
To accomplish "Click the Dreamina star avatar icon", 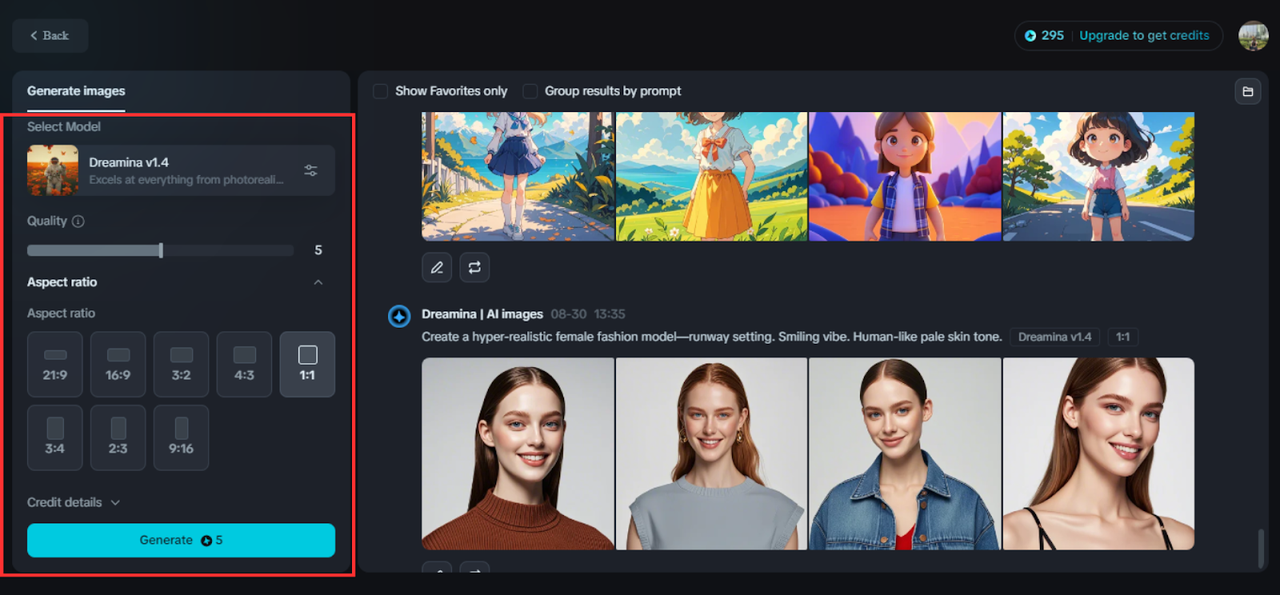I will (x=399, y=316).
